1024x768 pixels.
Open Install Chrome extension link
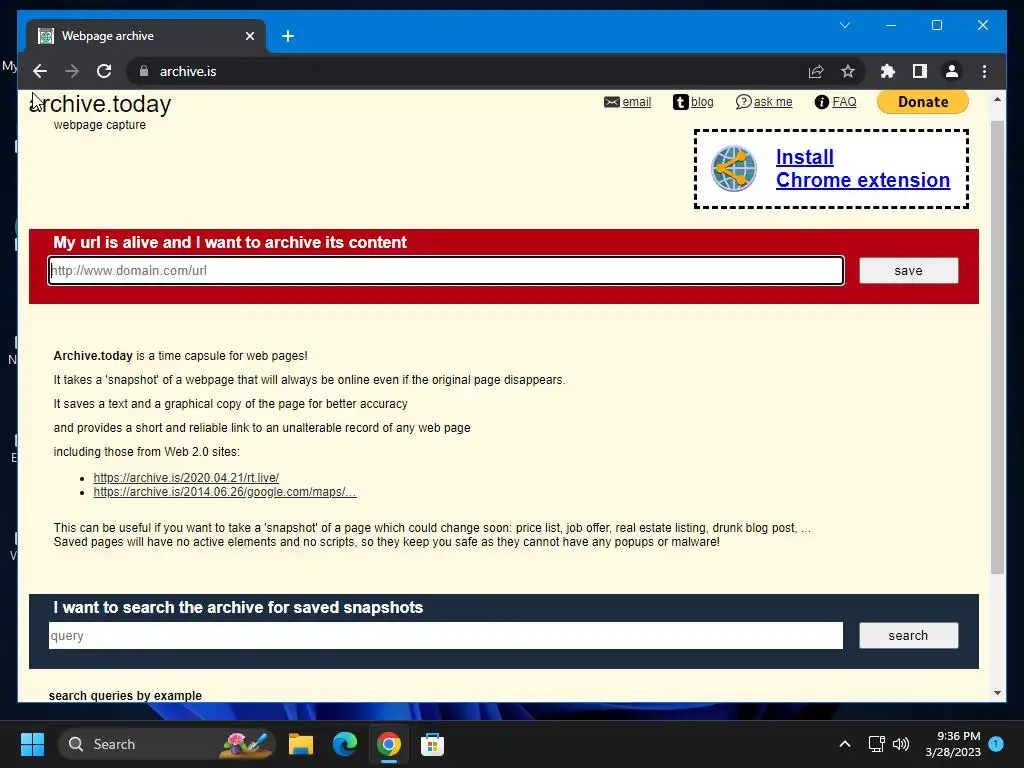point(862,168)
